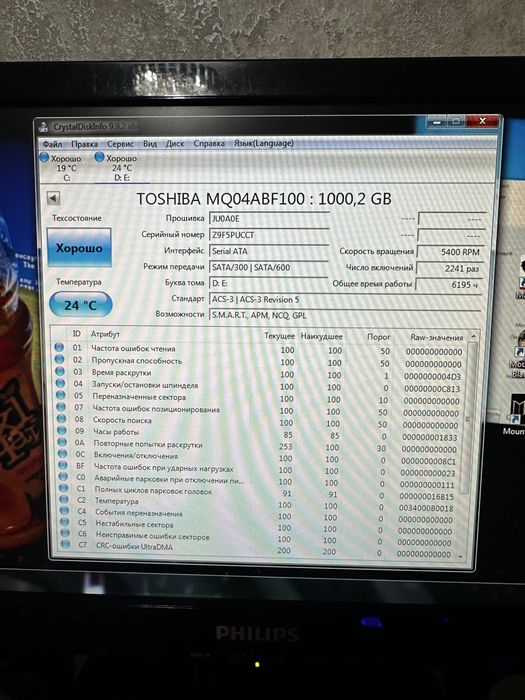The image size is (525, 700).
Task: Click the serial number field Z9F5PUCCT
Action: coord(269,235)
